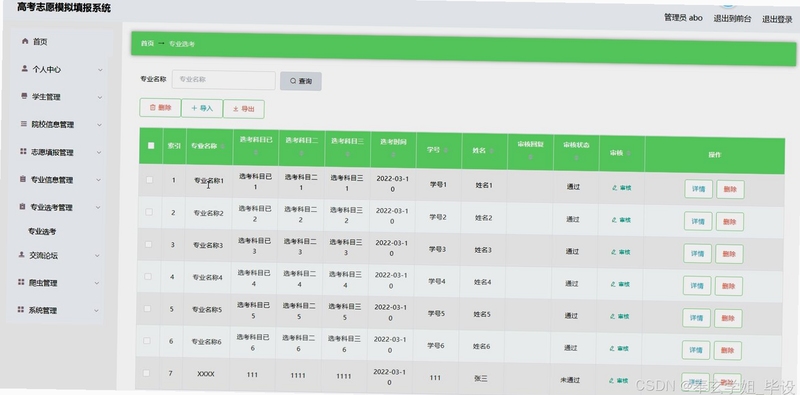The image size is (800, 395).
Task: Check the checkbox for row 专业名称4
Action: click(147, 276)
